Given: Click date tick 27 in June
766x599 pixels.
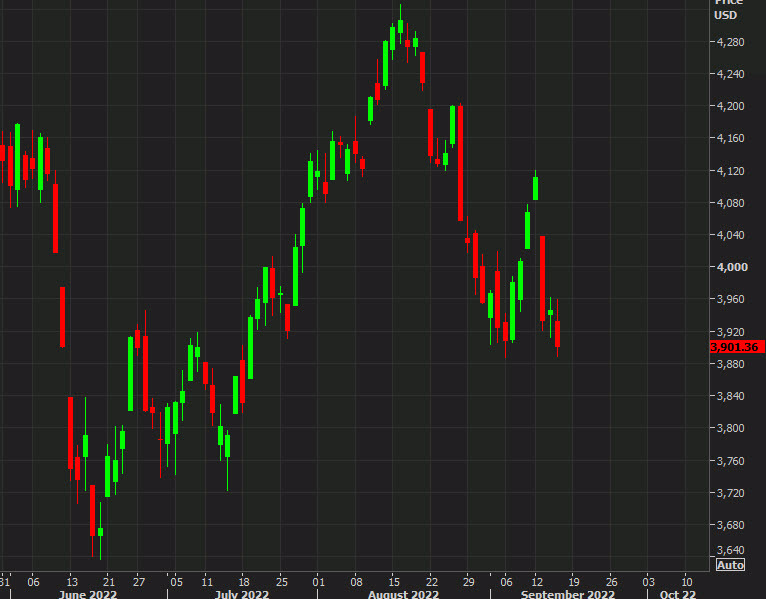Looking at the screenshot, I should pyautogui.click(x=139, y=582).
